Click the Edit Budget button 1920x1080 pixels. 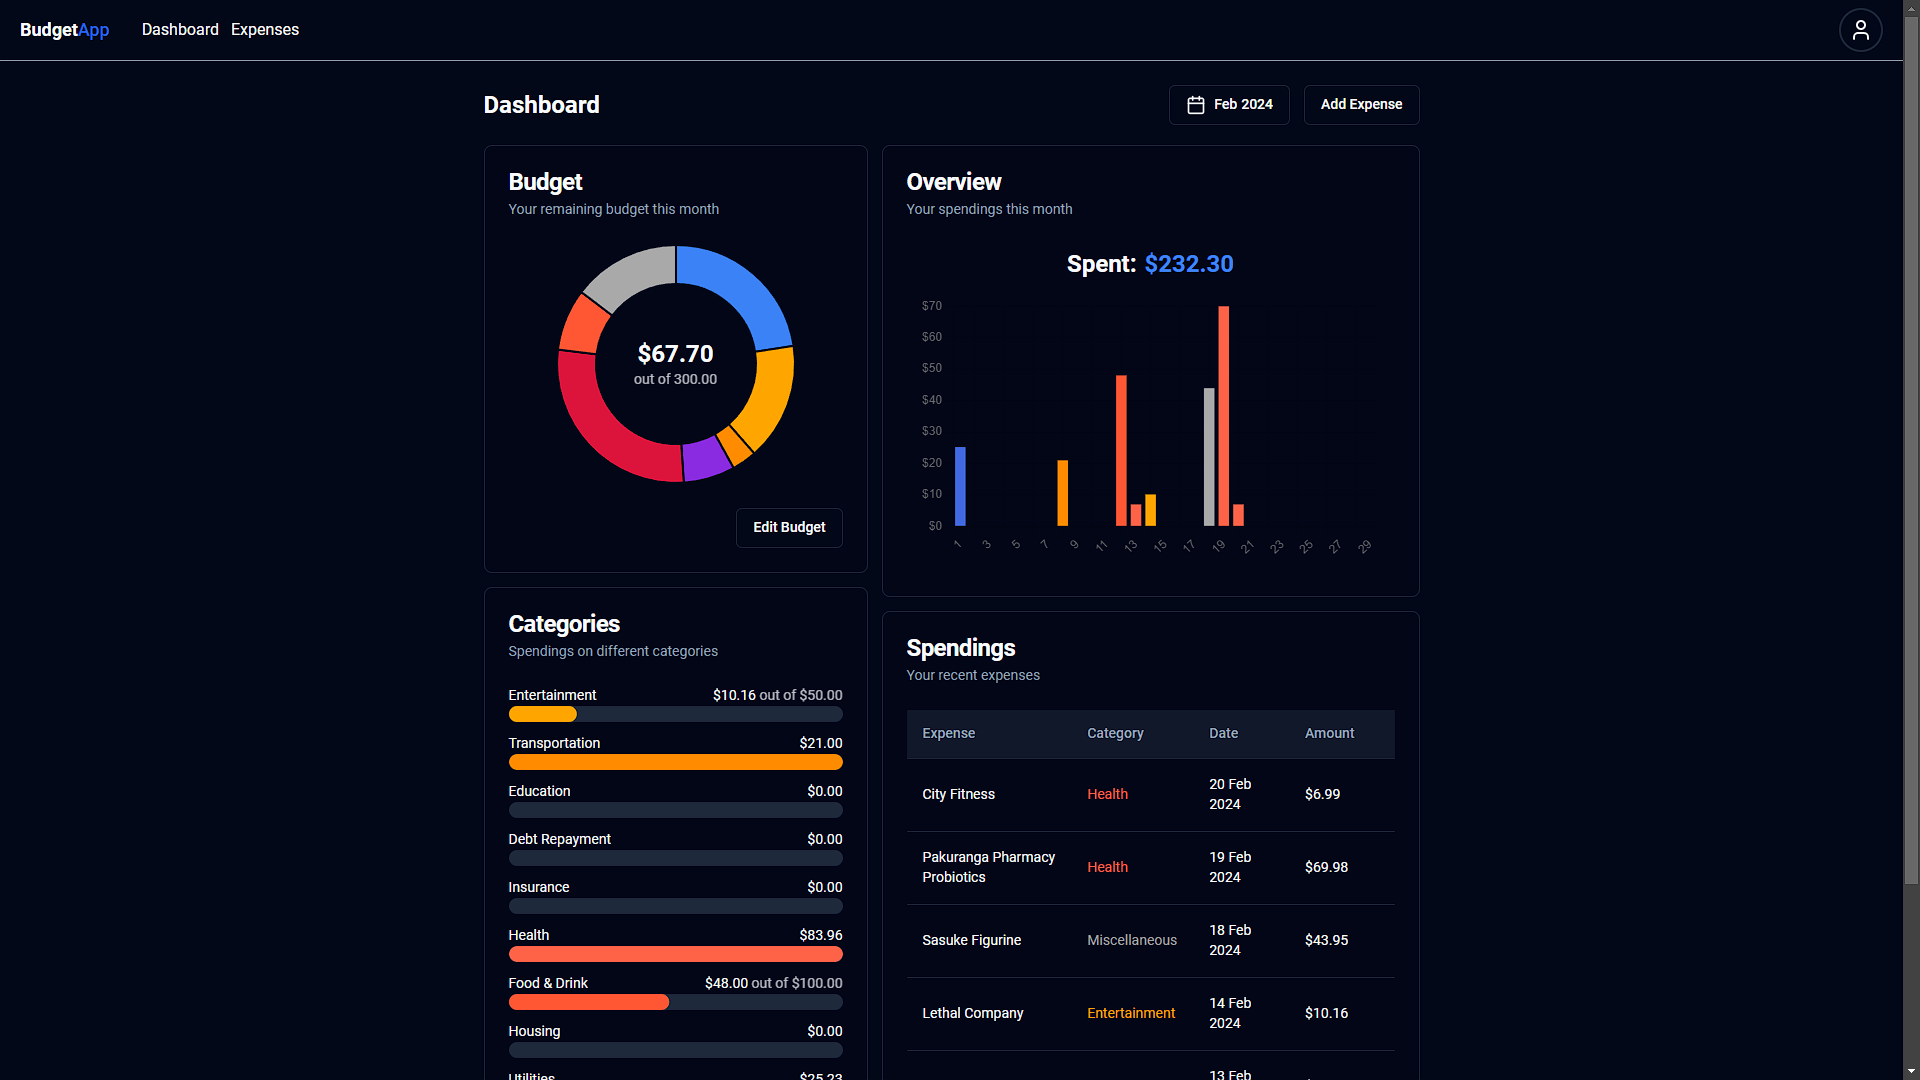pos(789,527)
